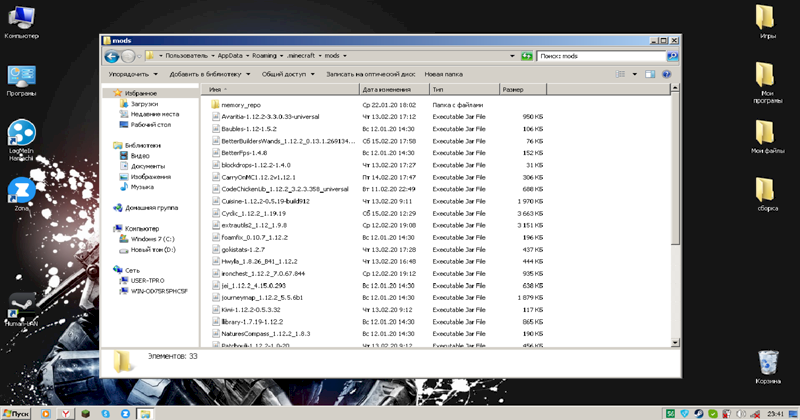Click Записать на оптический диск
The width and height of the screenshot is (800, 420).
[370, 74]
